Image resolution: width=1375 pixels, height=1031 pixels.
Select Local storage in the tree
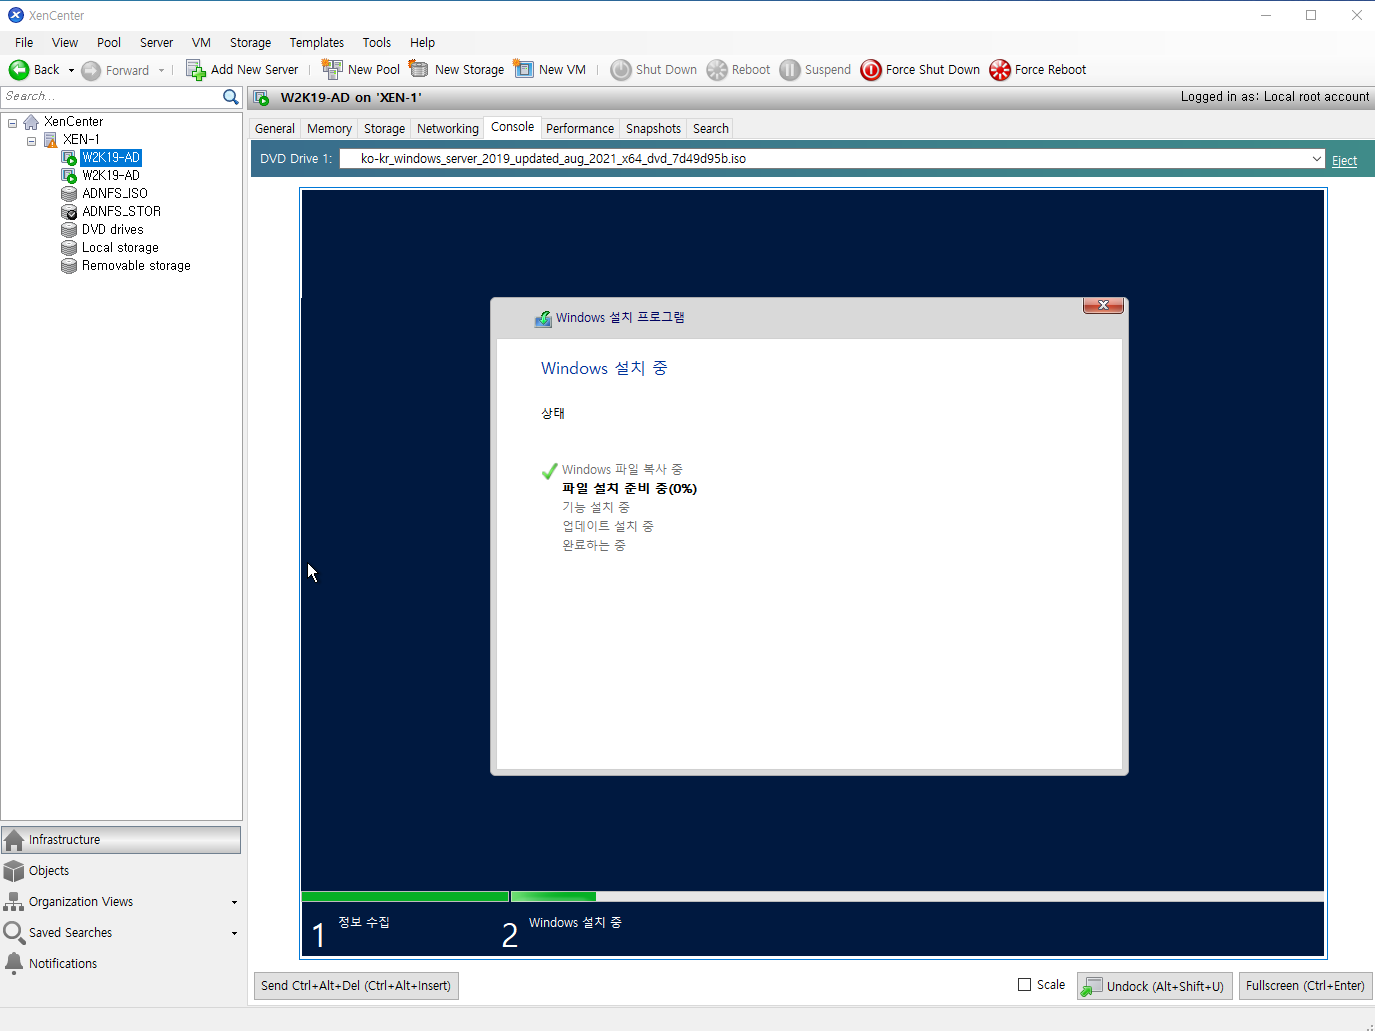tap(120, 248)
